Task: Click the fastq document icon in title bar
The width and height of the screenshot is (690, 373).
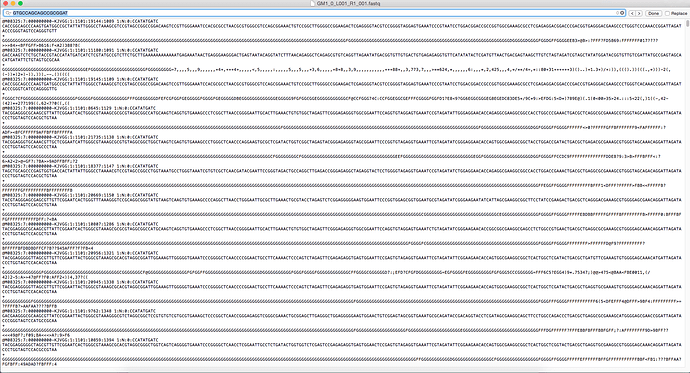Action: 313,3
